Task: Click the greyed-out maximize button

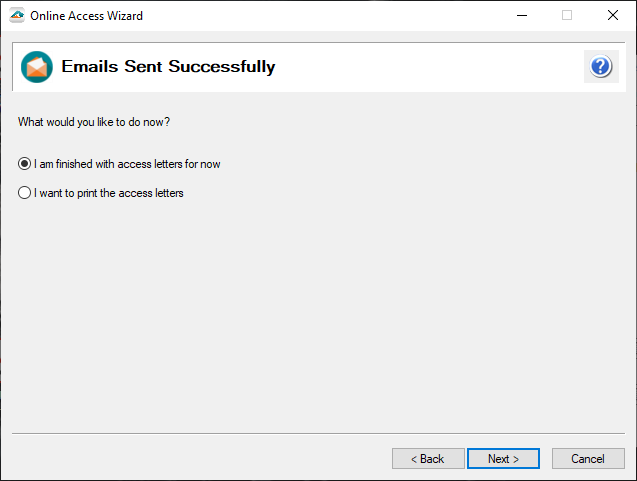Action: (x=567, y=15)
